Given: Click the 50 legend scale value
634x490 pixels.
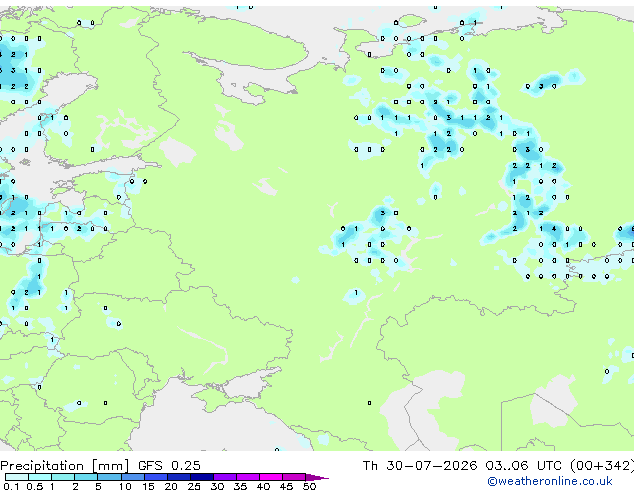Looking at the screenshot, I should click(x=309, y=486).
